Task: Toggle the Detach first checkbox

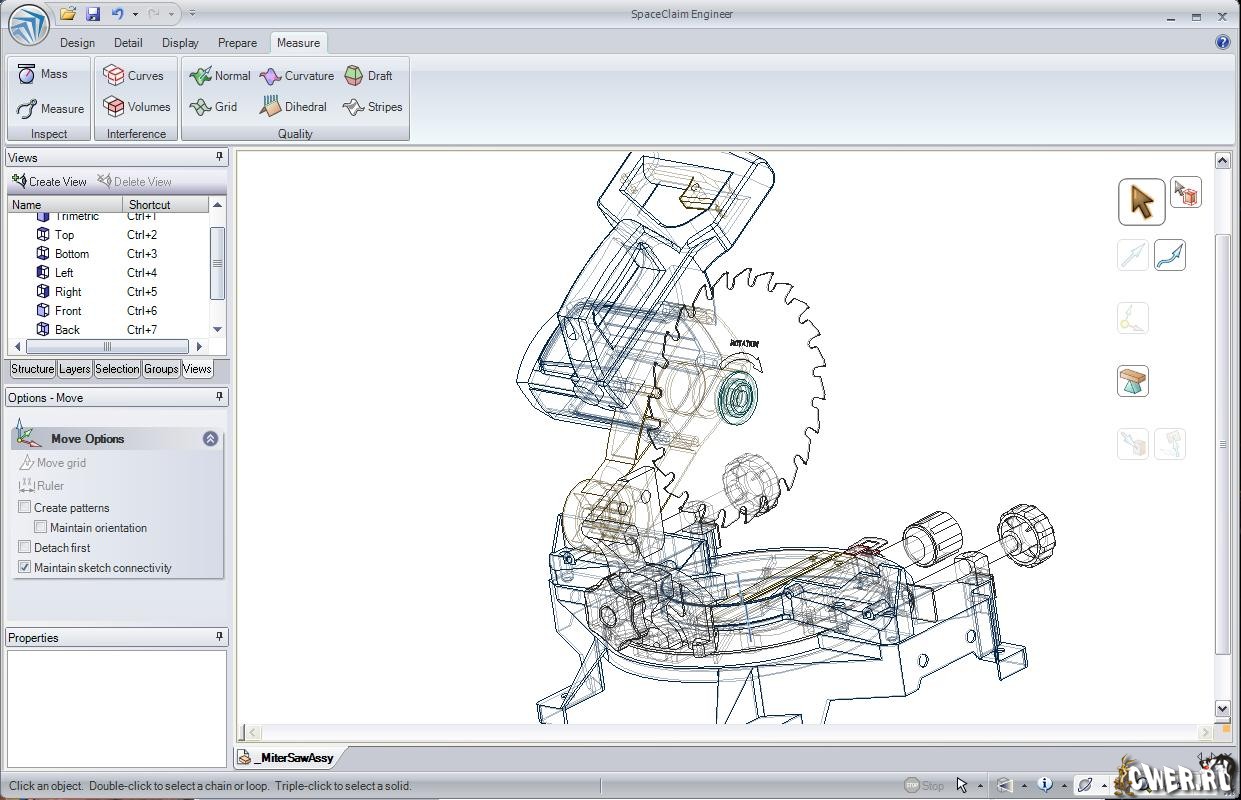Action: 25,547
